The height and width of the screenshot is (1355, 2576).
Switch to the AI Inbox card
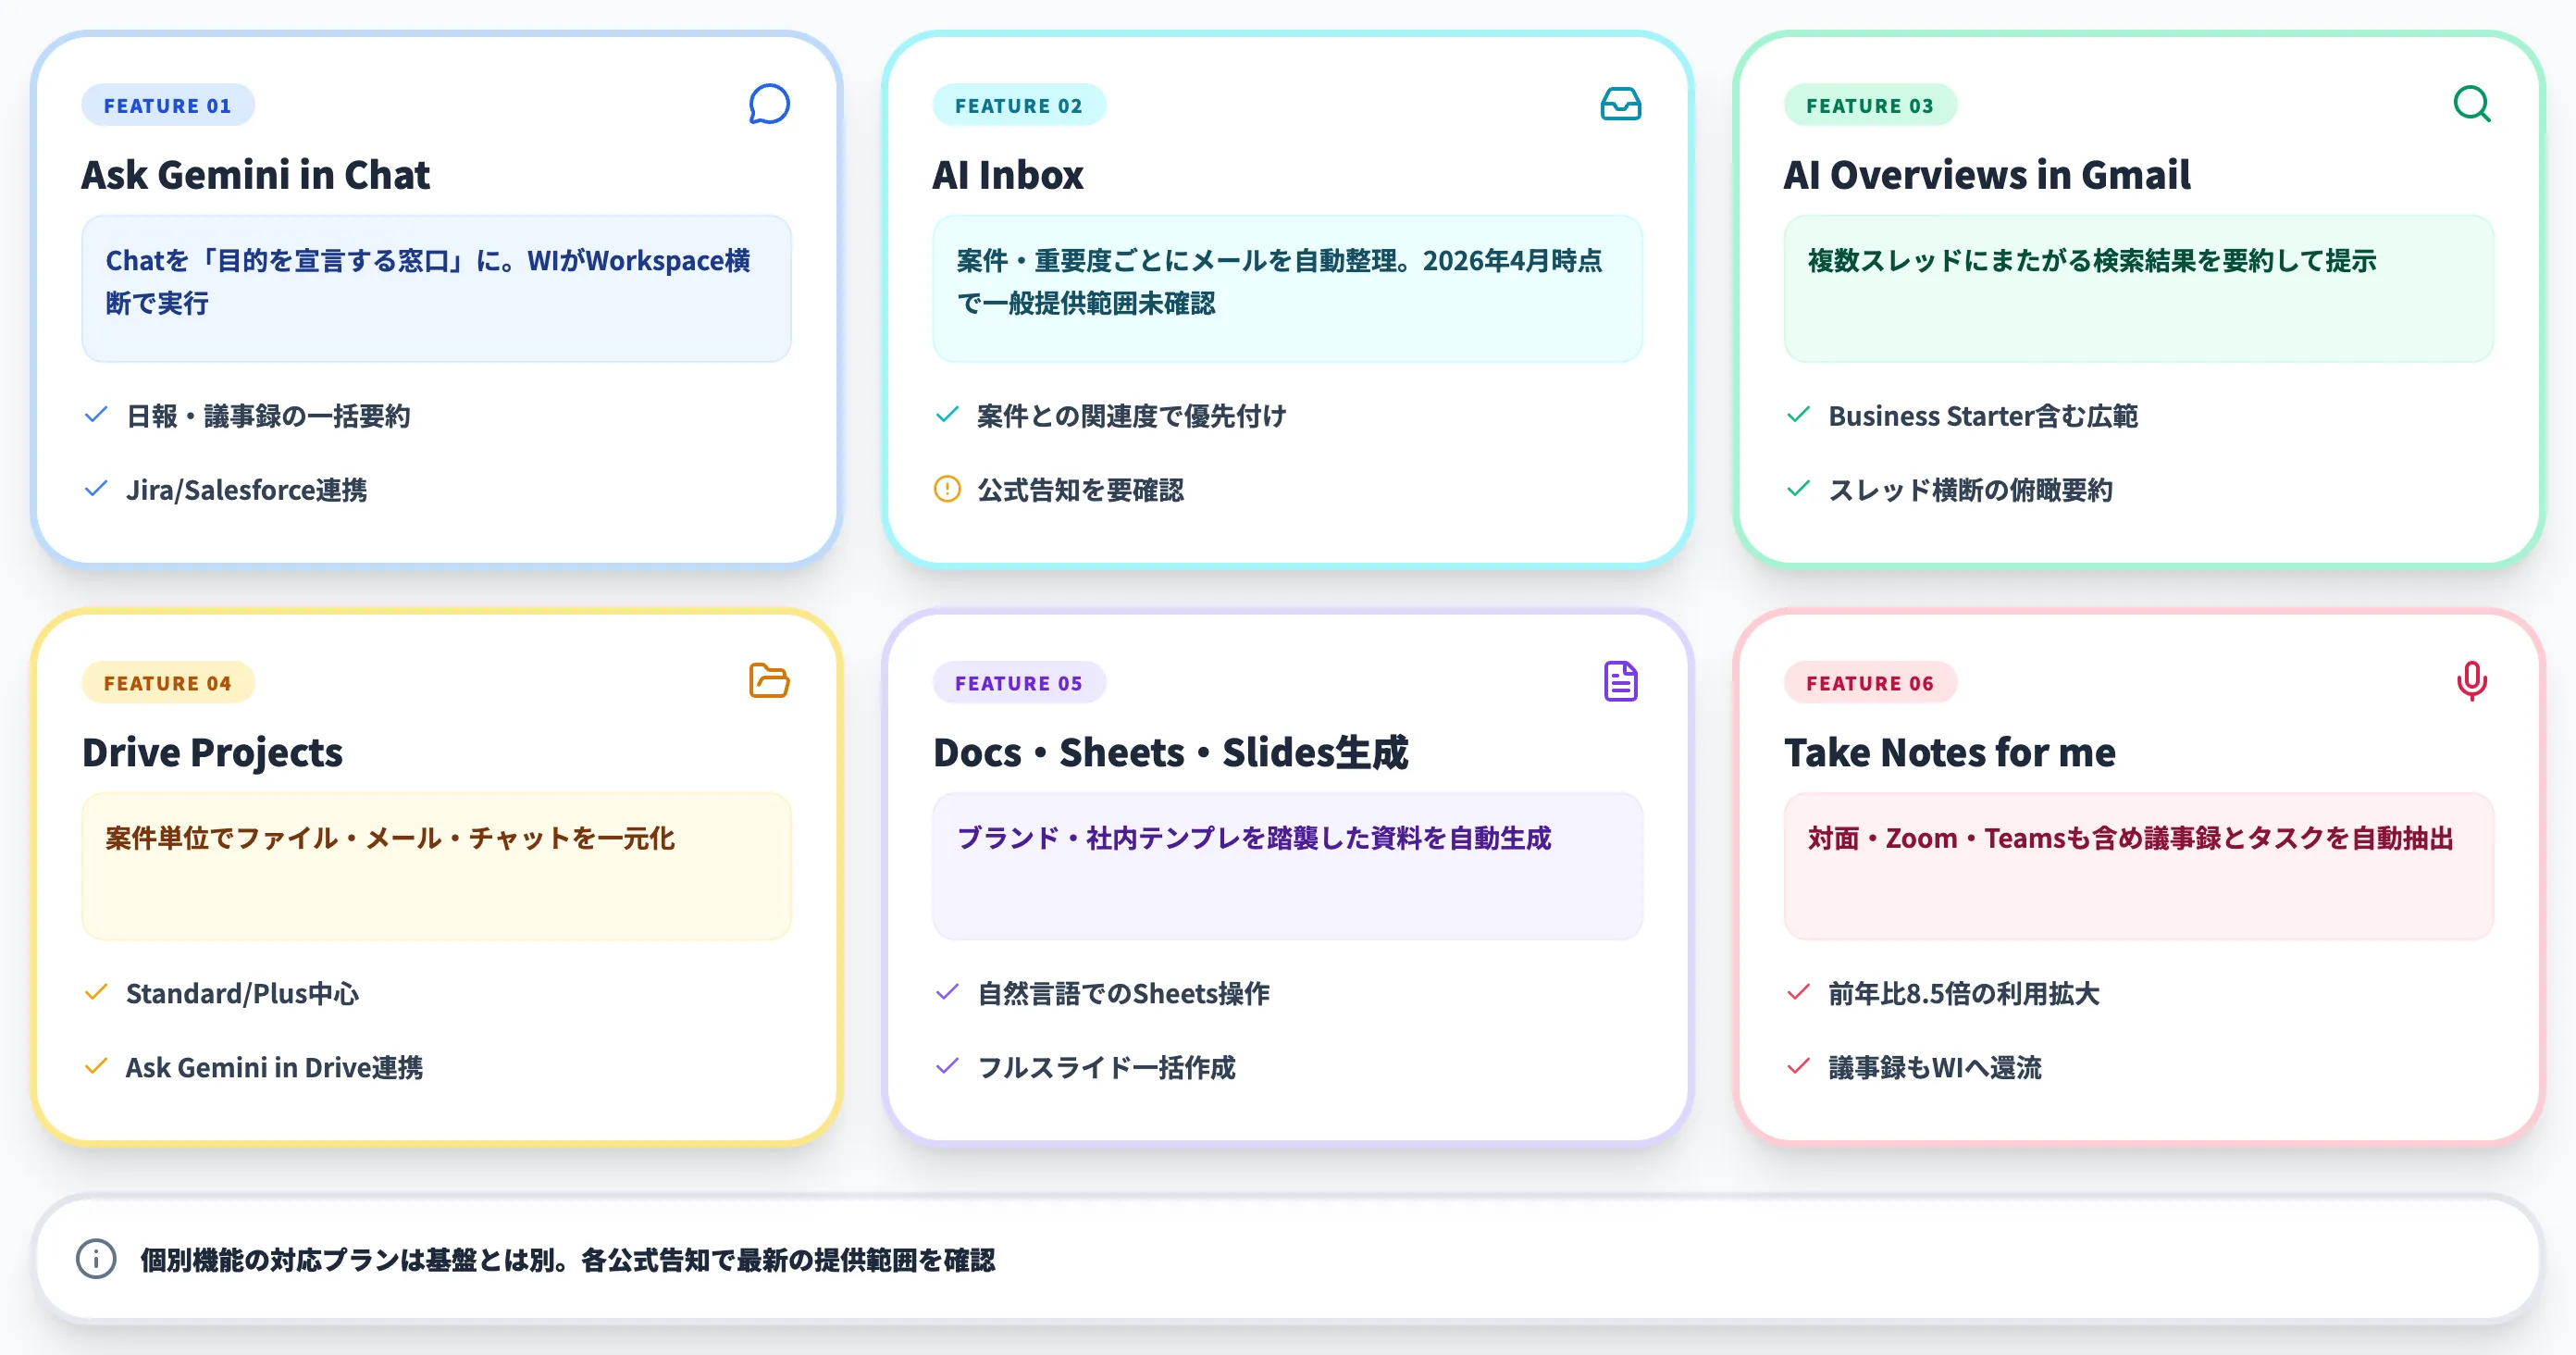click(1286, 300)
